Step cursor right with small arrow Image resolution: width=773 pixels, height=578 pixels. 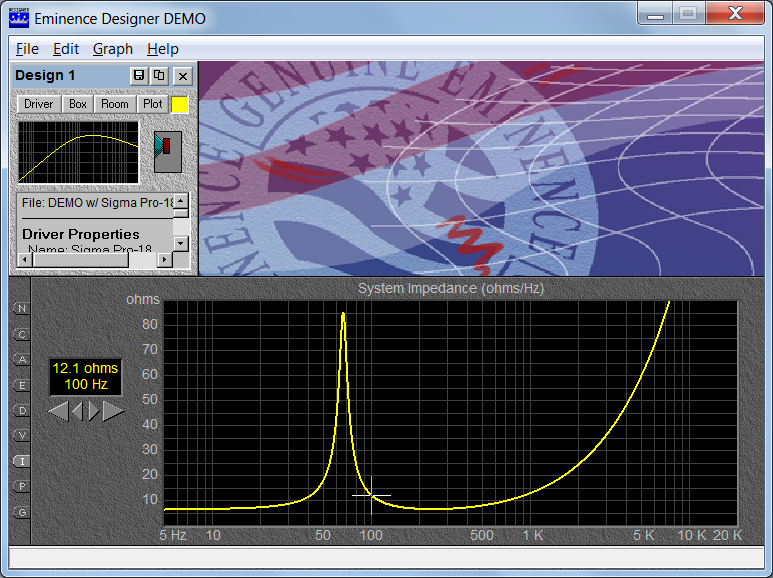[x=94, y=411]
